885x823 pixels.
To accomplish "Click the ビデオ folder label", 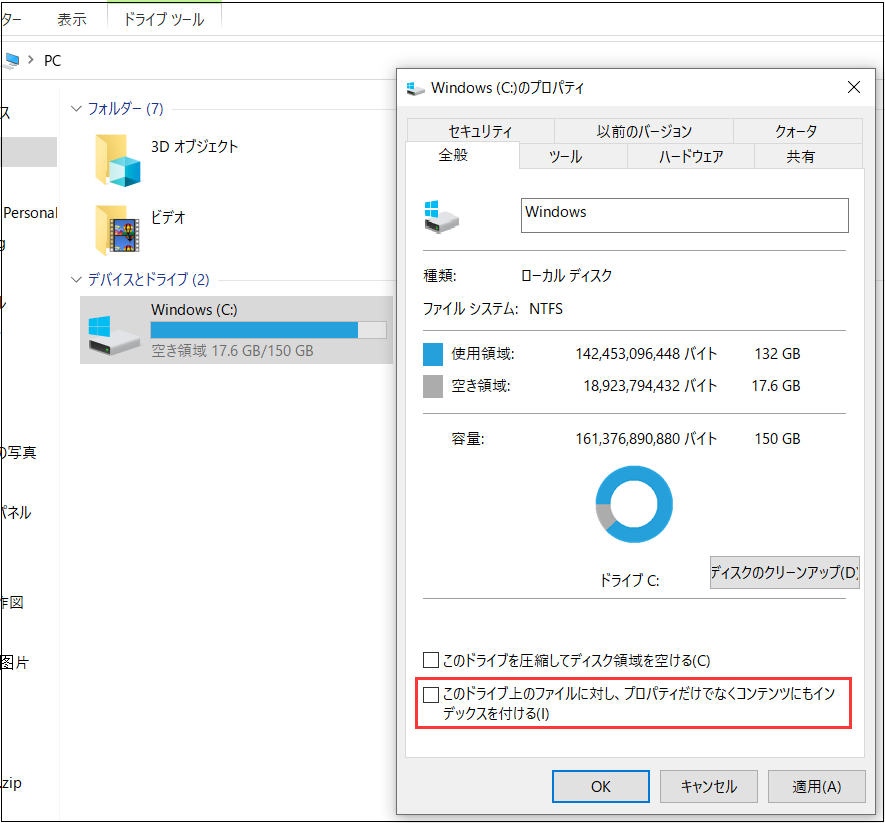I will tap(168, 217).
